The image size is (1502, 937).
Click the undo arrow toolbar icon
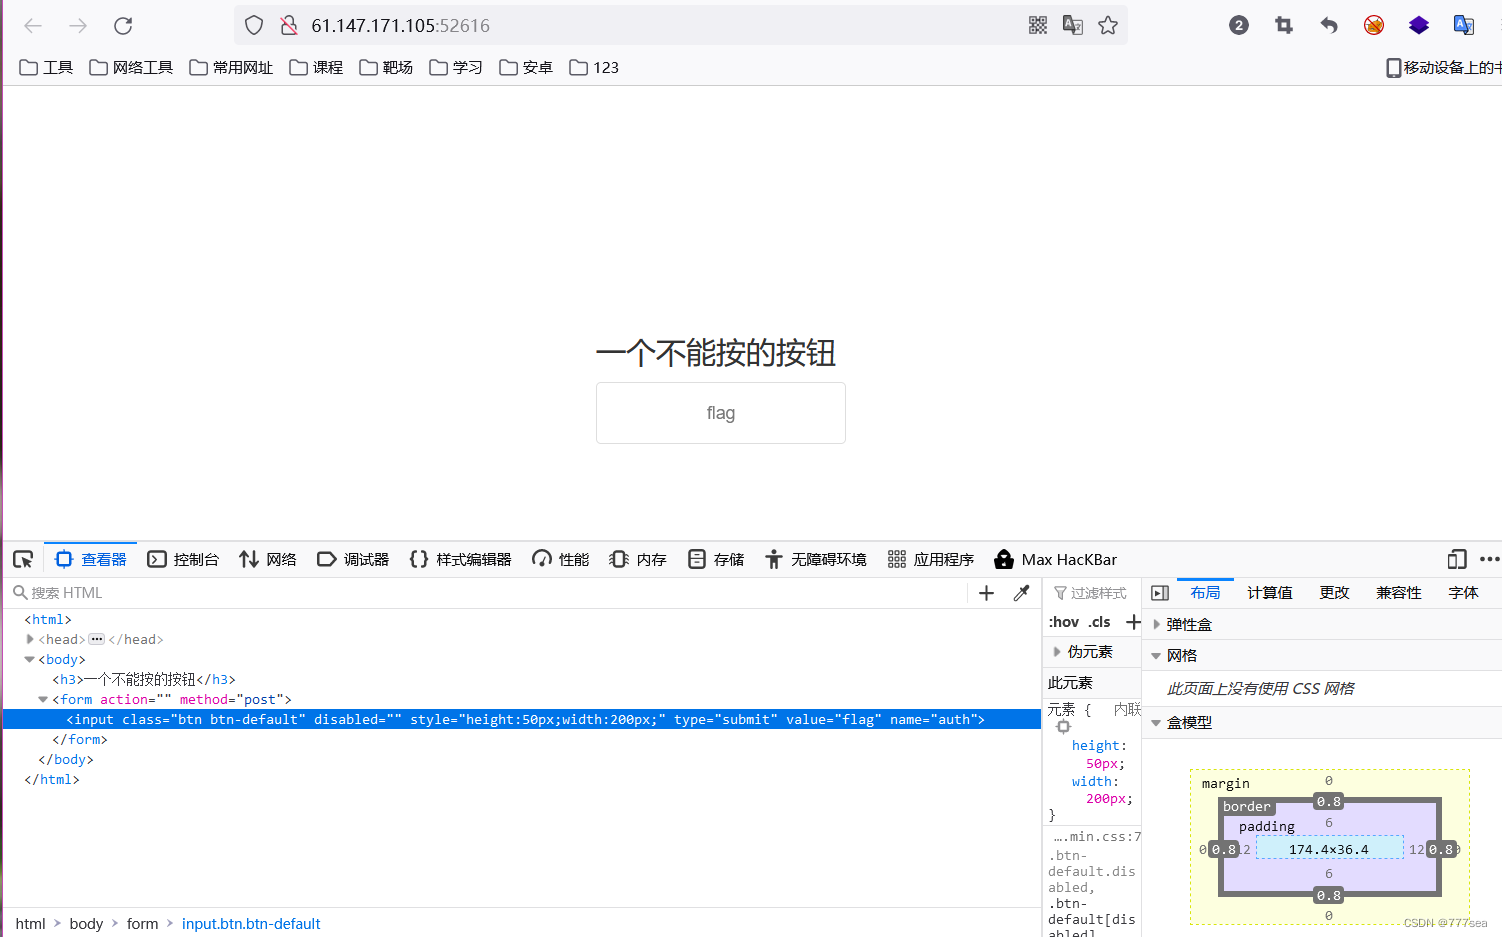(x=1329, y=26)
